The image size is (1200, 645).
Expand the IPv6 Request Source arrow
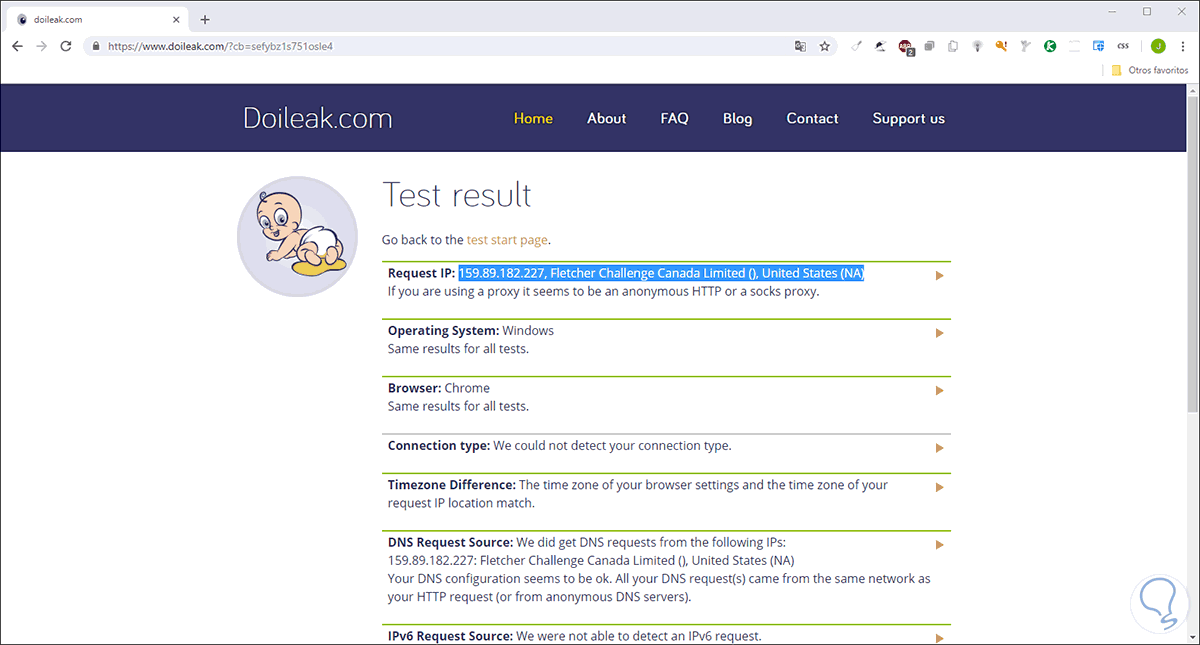[x=940, y=637]
